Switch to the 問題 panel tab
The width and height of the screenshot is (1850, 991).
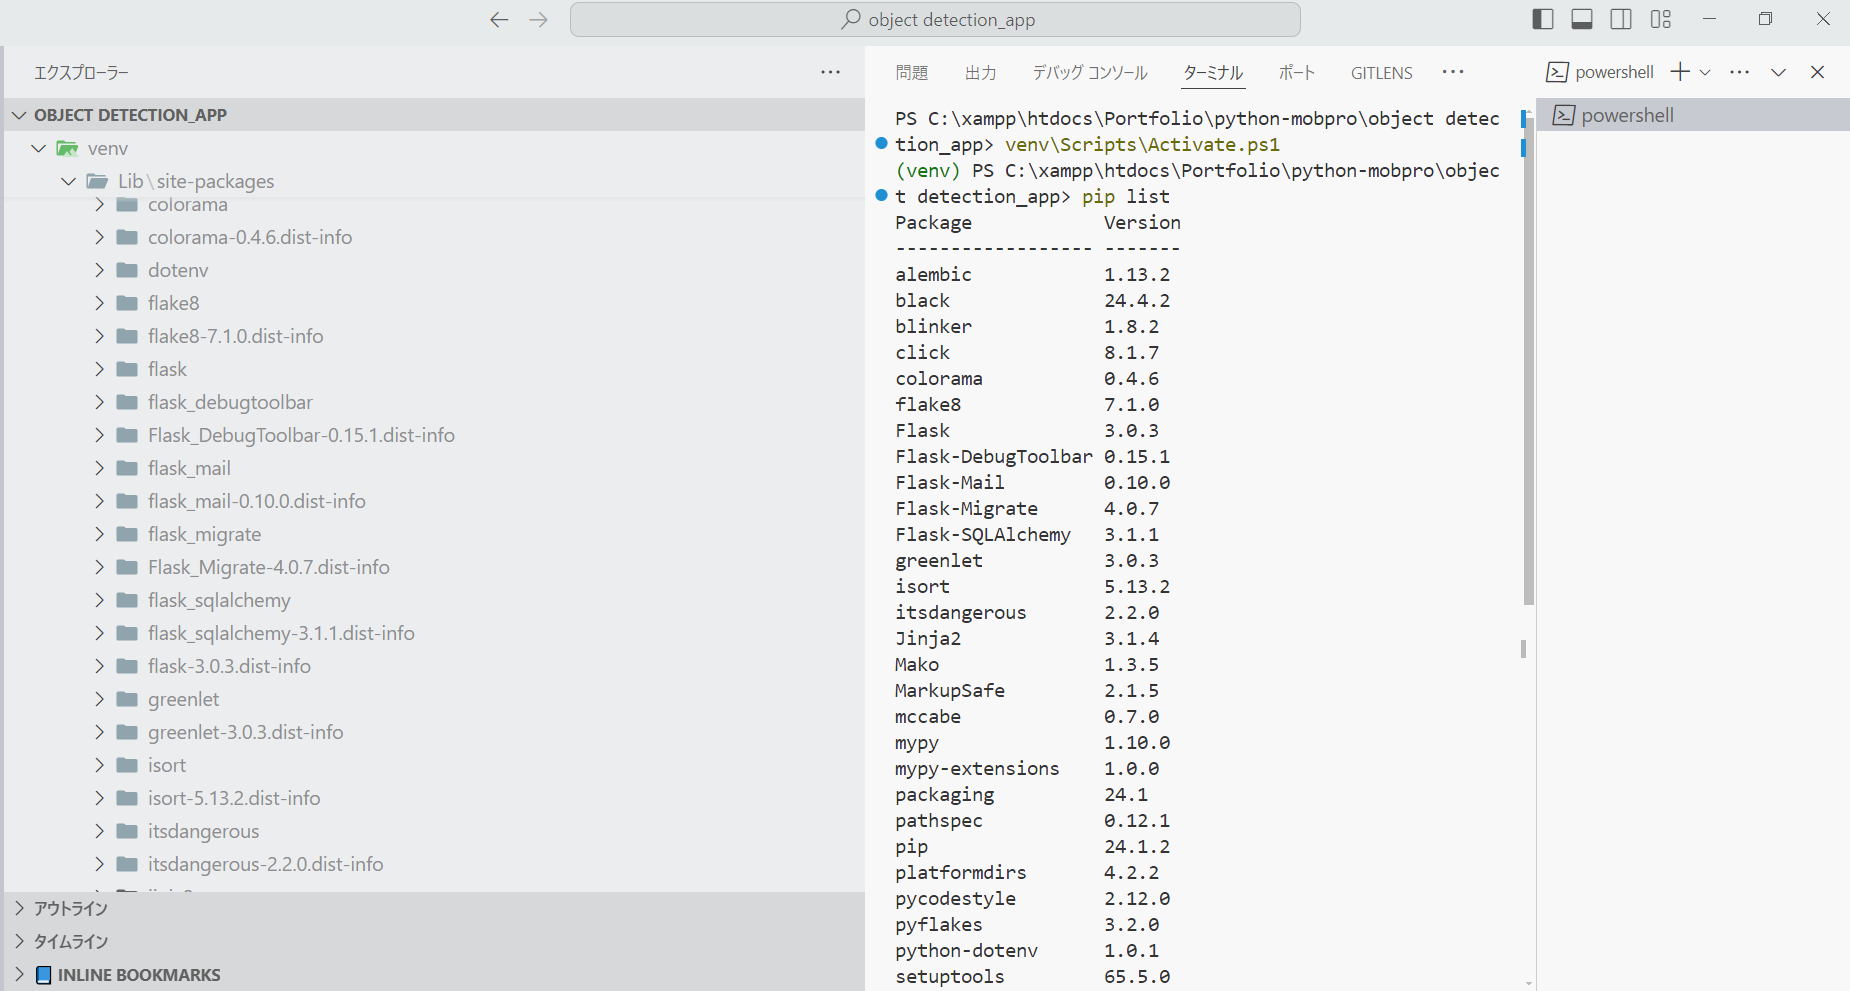(912, 72)
